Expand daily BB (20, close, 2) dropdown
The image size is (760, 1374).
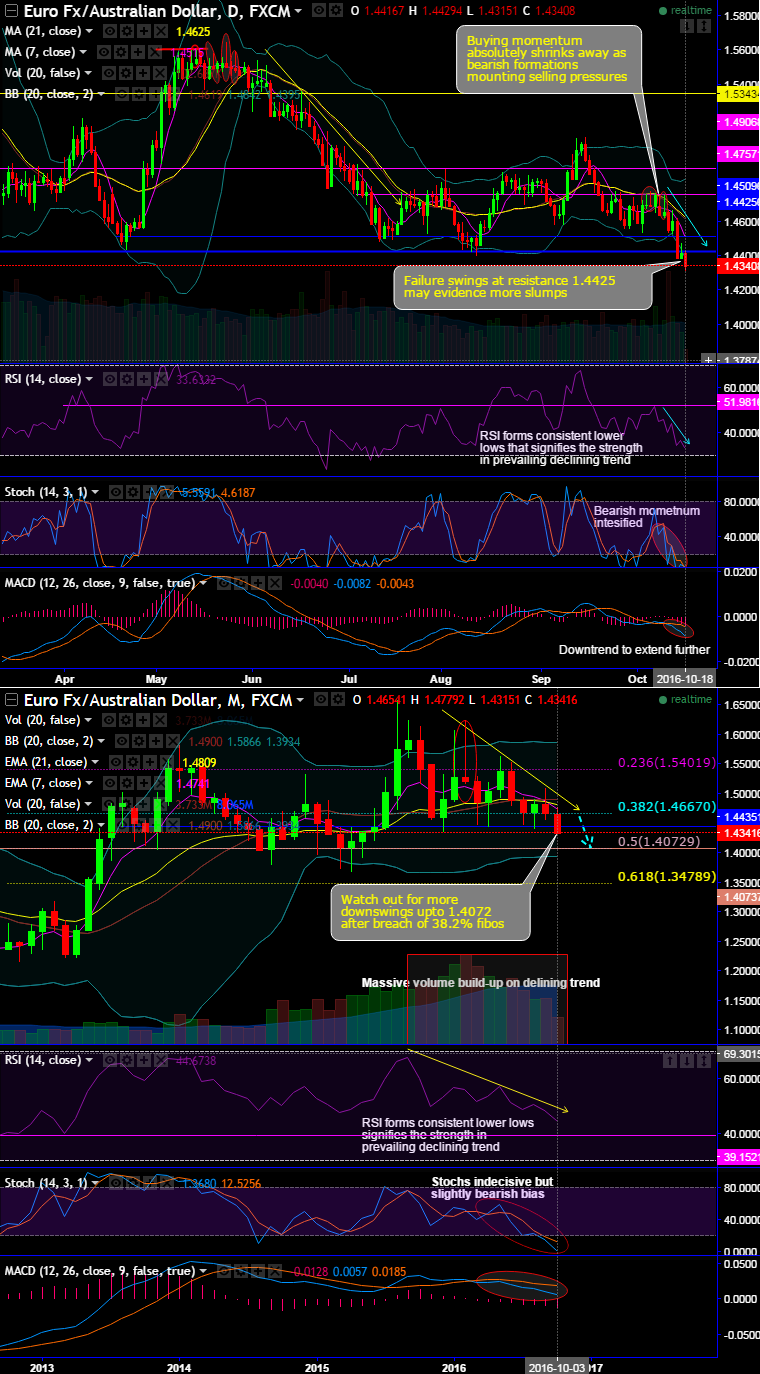click(101, 93)
